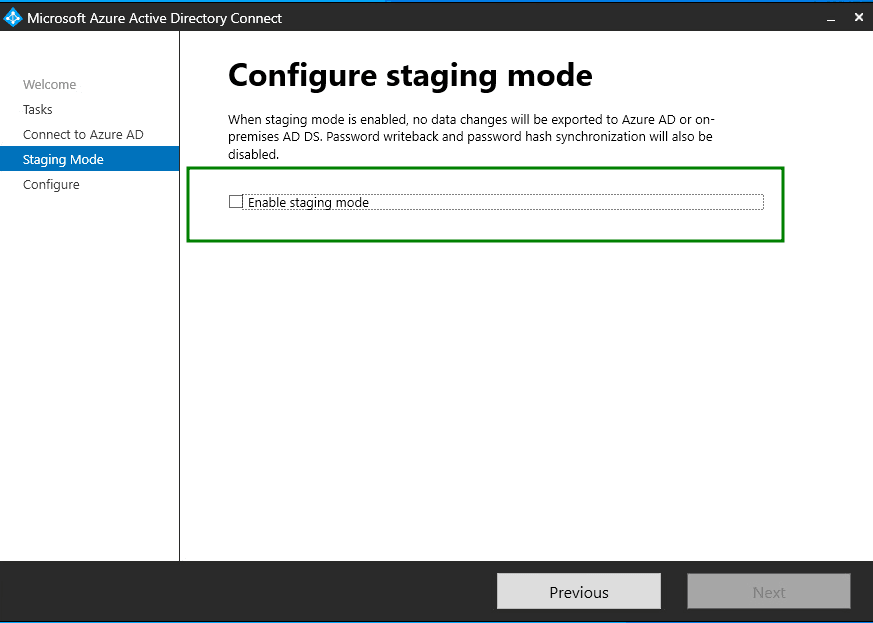Select Connect to Azure AD sidebar step
This screenshot has width=873, height=623.
[83, 135]
